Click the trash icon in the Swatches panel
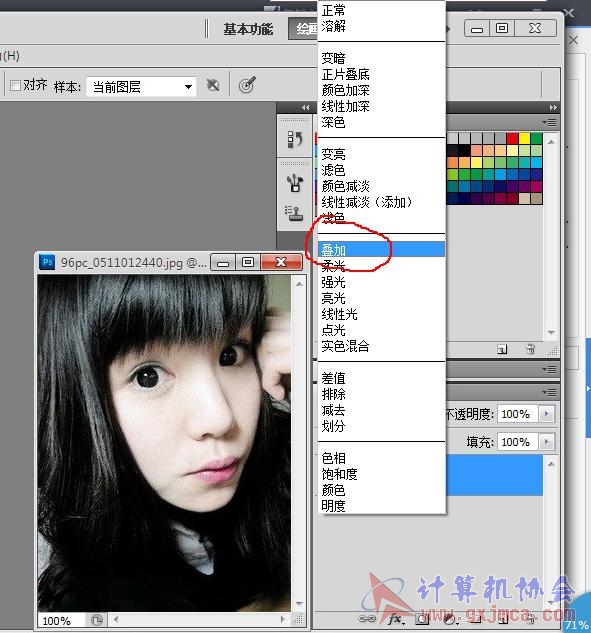 (x=530, y=349)
